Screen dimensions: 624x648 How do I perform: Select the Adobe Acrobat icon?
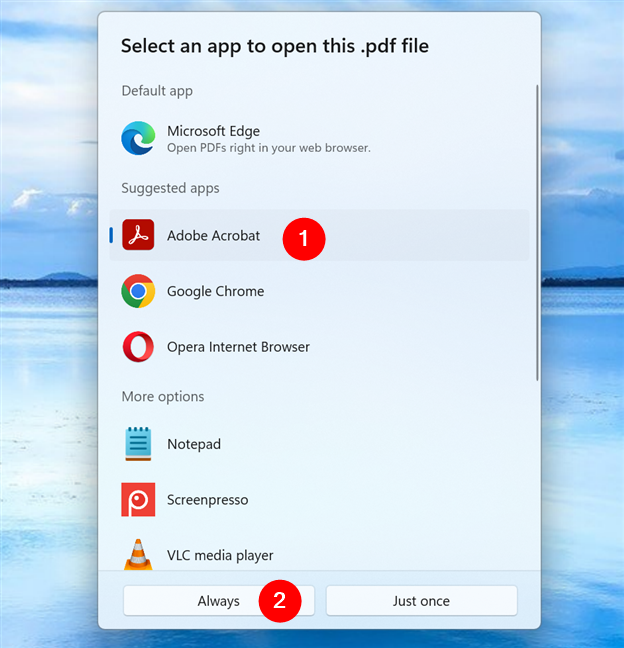pos(138,235)
